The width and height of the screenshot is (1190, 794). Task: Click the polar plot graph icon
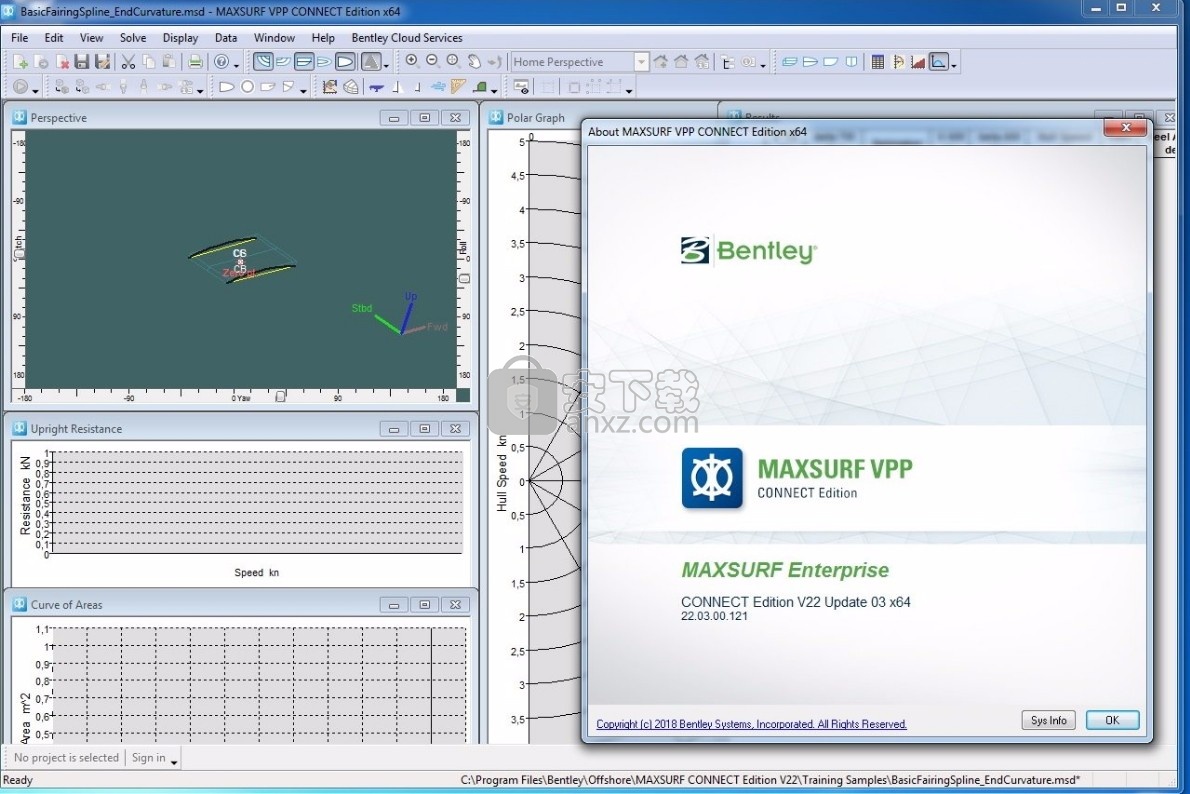pos(898,62)
